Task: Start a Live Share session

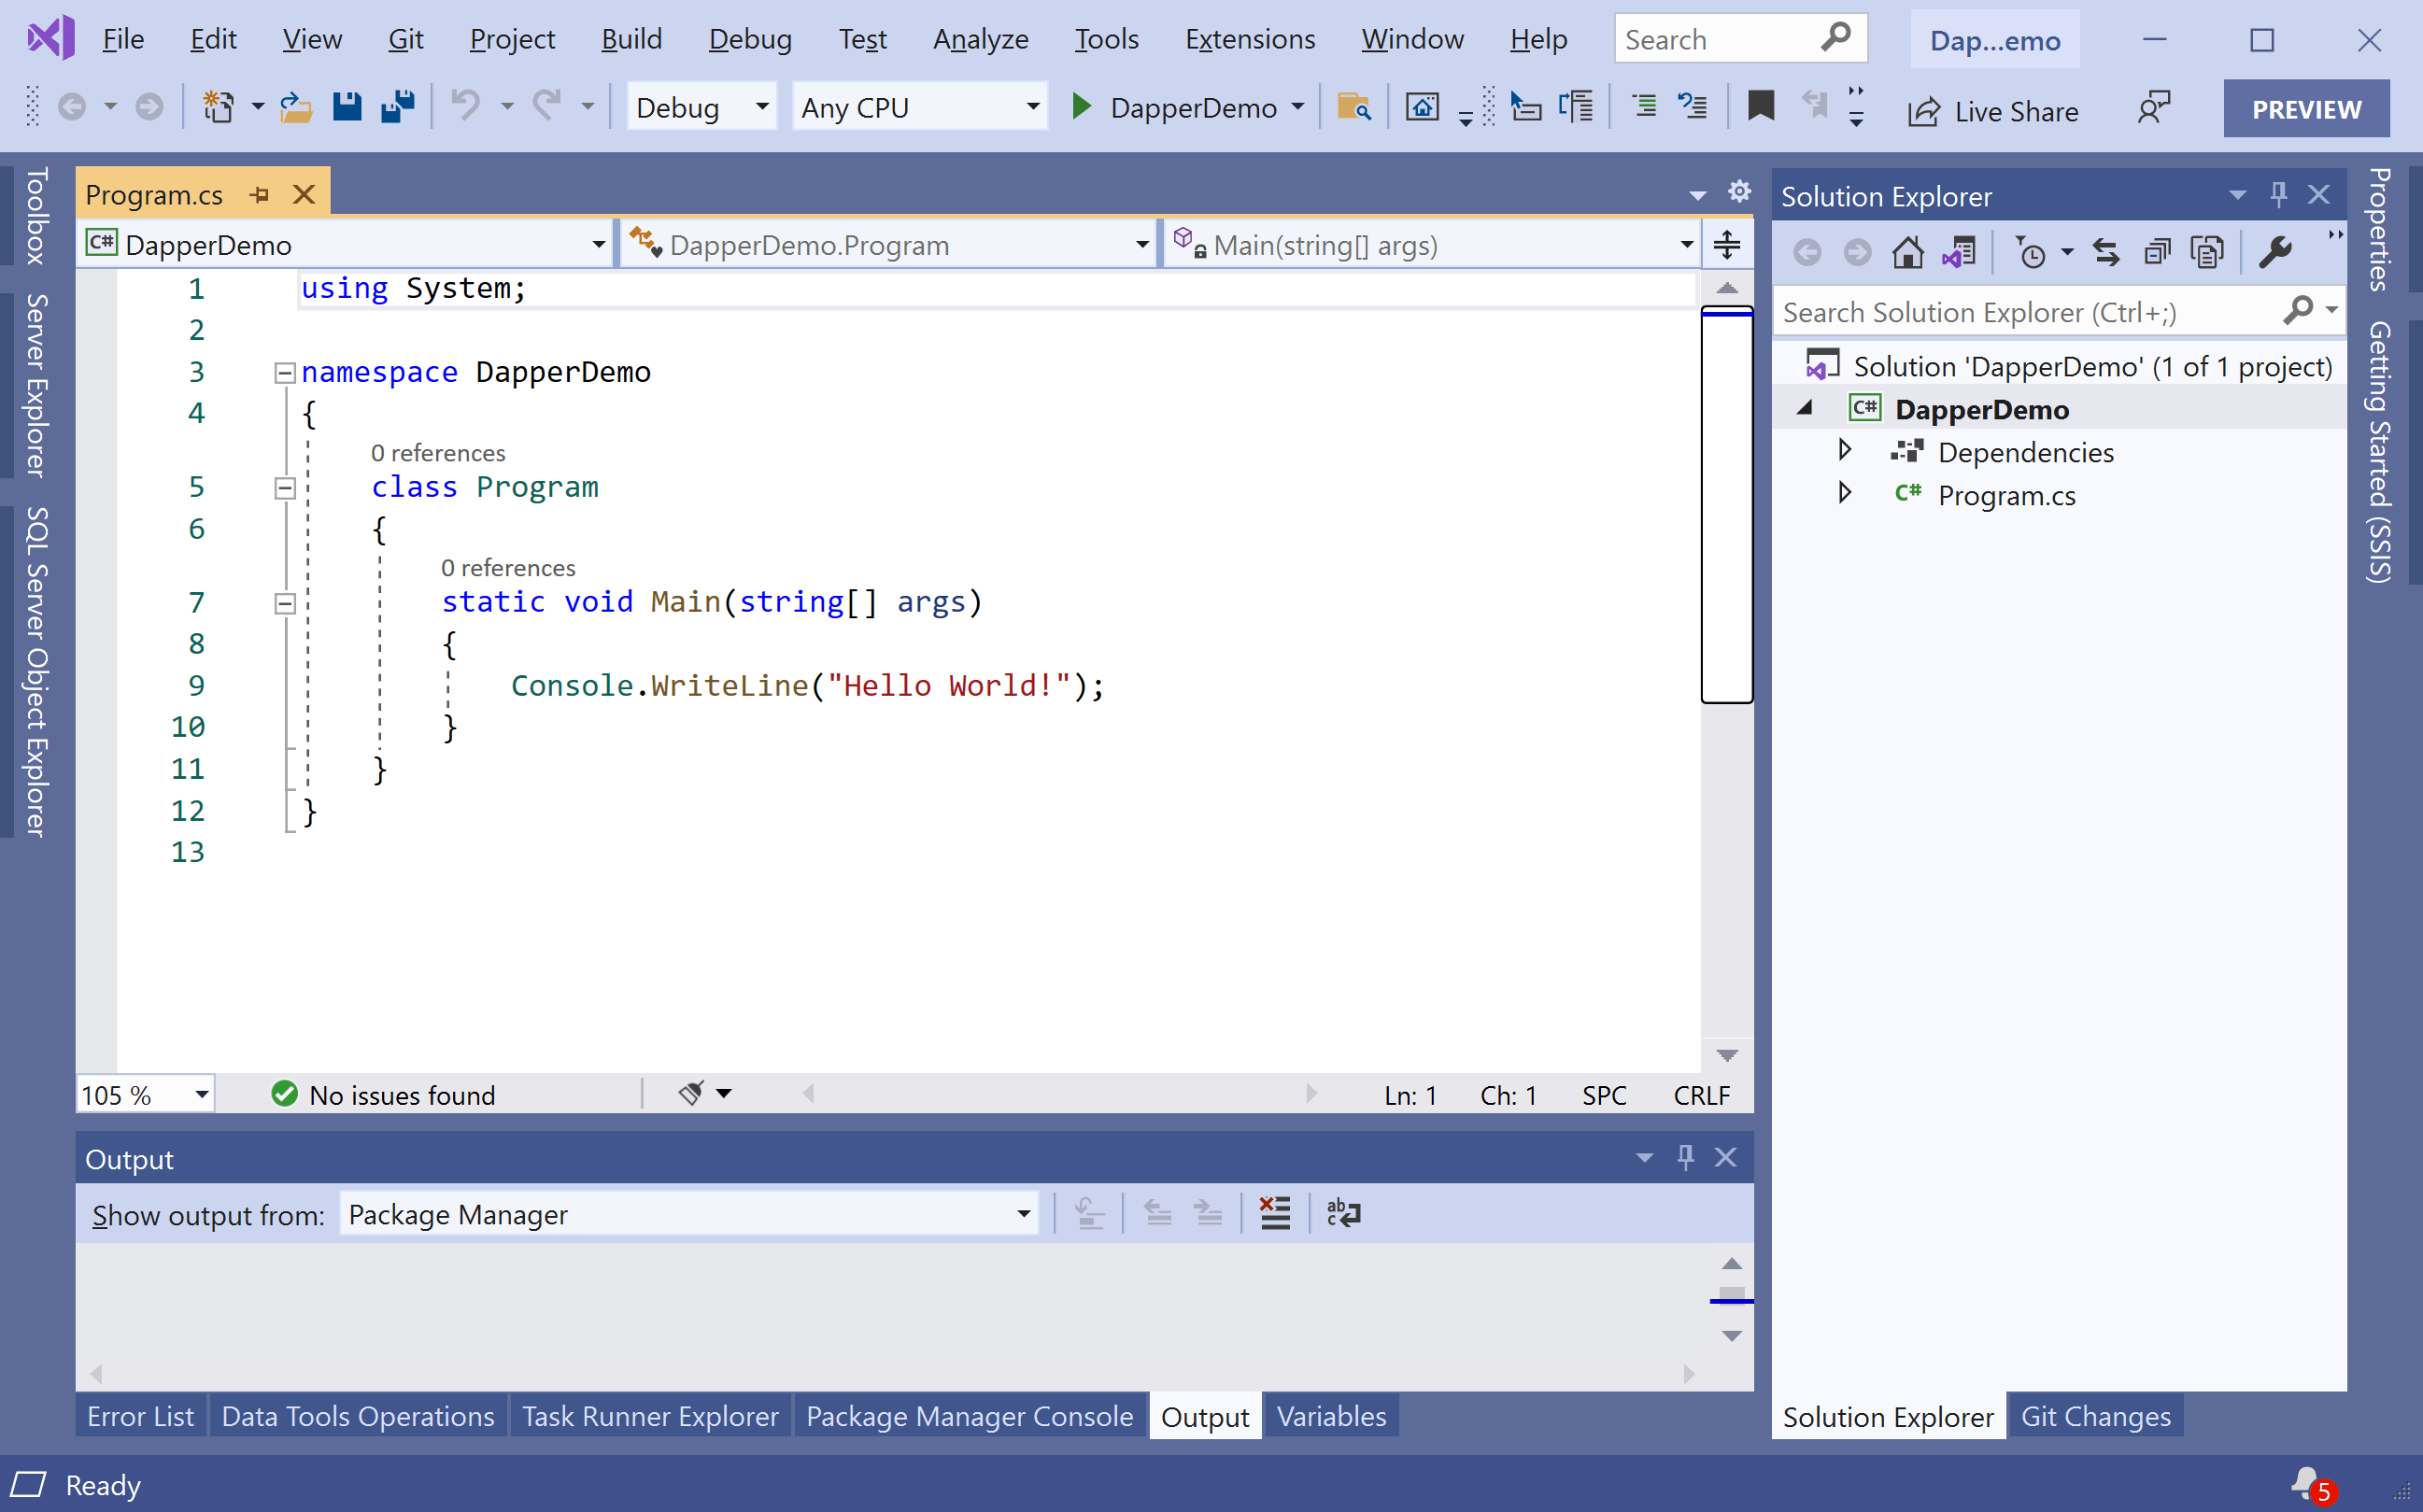Action: pyautogui.click(x=1993, y=111)
